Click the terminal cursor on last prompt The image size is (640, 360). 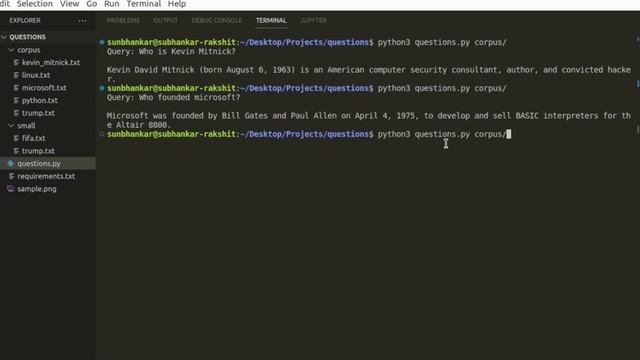(x=509, y=134)
